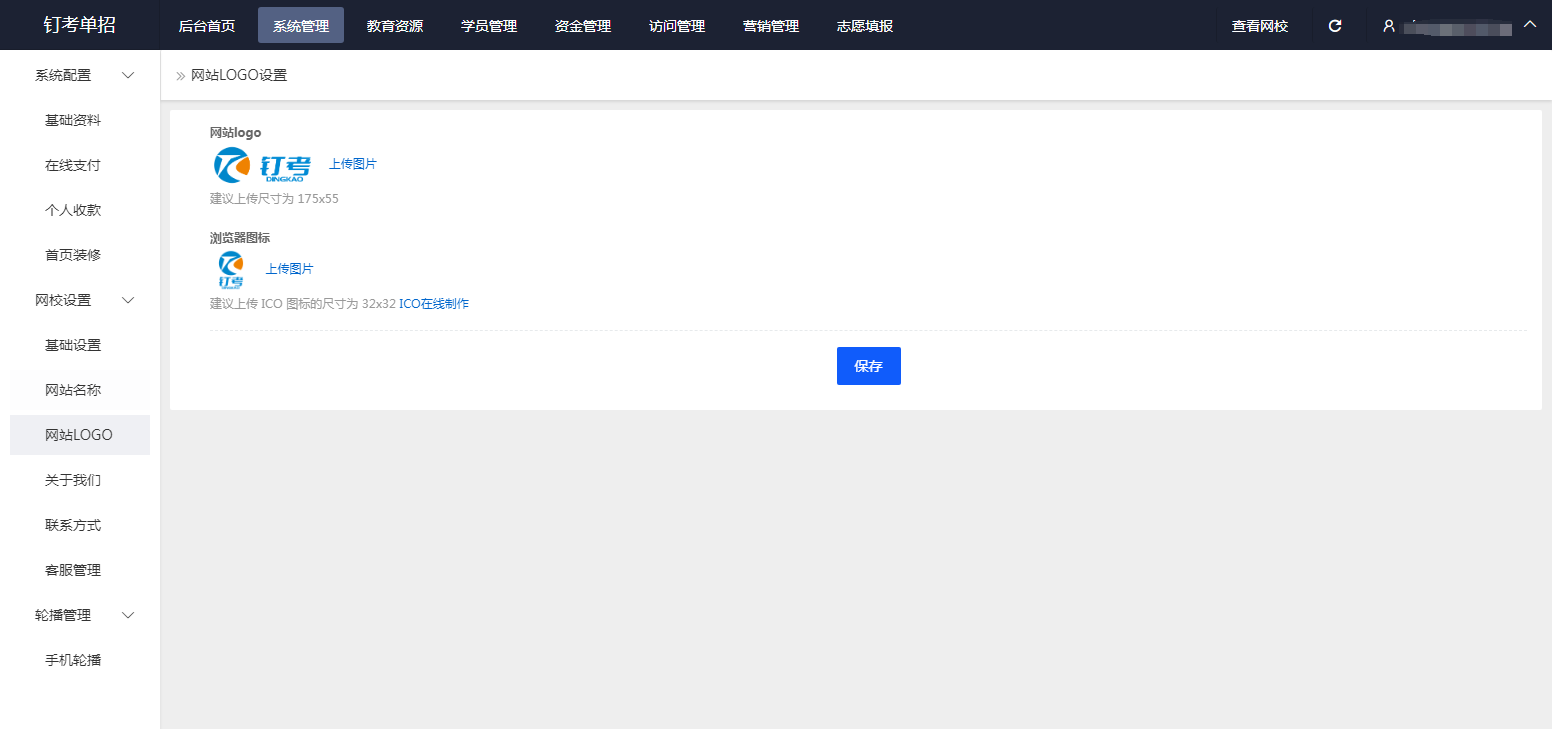Open the 营销管理 top menu
Image resolution: width=1552 pixels, height=729 pixels.
[771, 26]
